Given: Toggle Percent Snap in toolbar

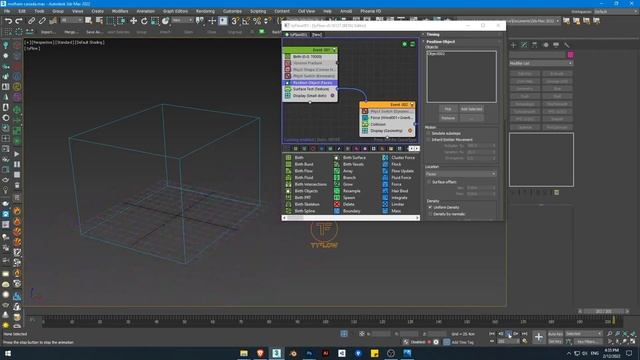Looking at the screenshot, I should pos(257,21).
